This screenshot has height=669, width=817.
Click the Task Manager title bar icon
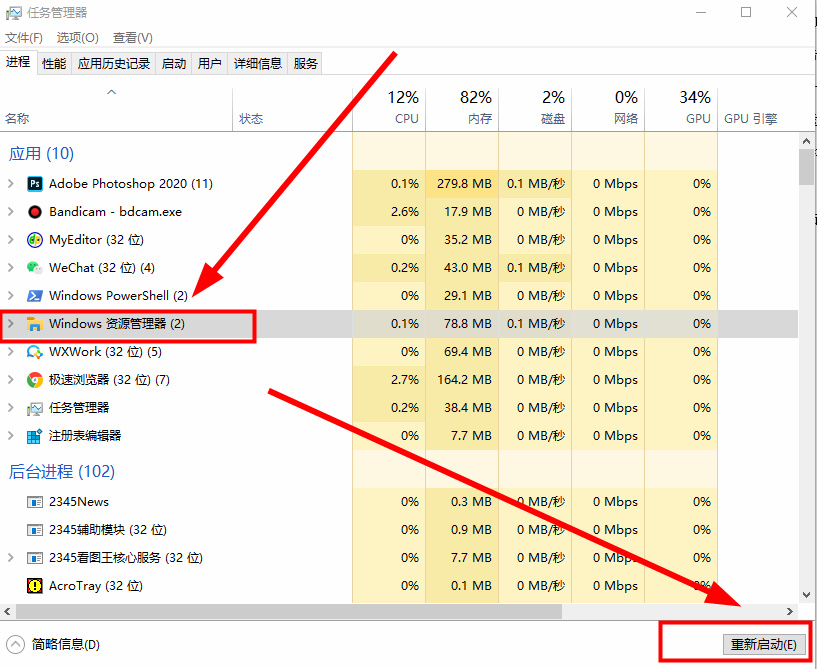pos(13,13)
